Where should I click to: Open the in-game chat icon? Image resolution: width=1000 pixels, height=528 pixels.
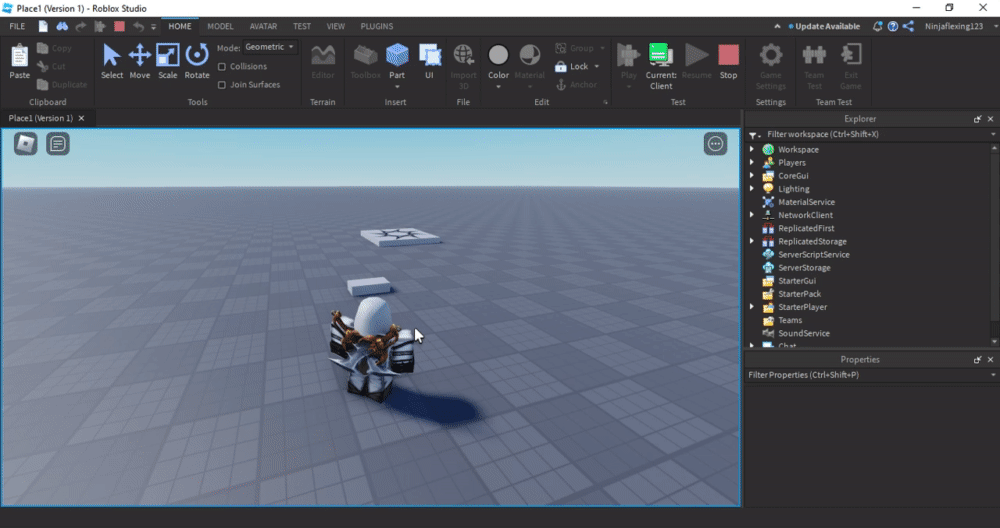point(58,144)
